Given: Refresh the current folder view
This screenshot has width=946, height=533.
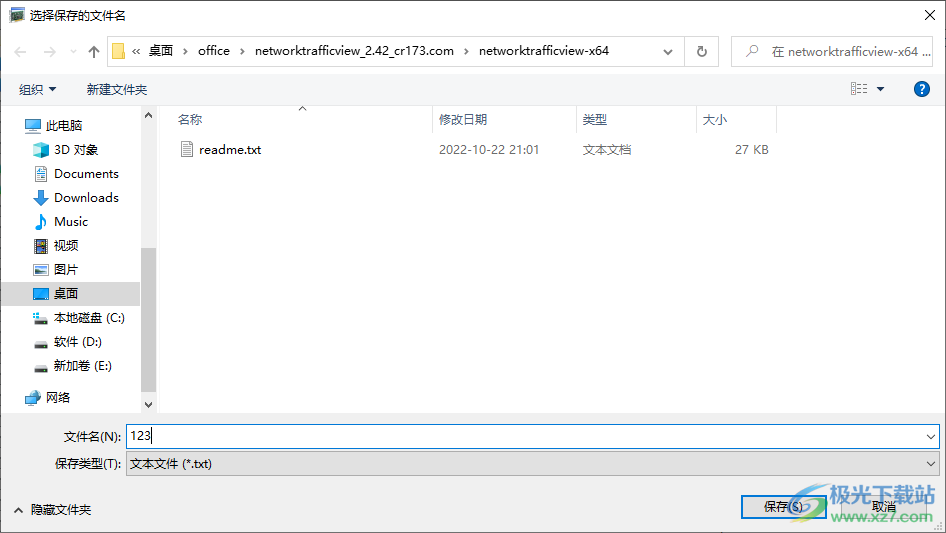Looking at the screenshot, I should (702, 52).
